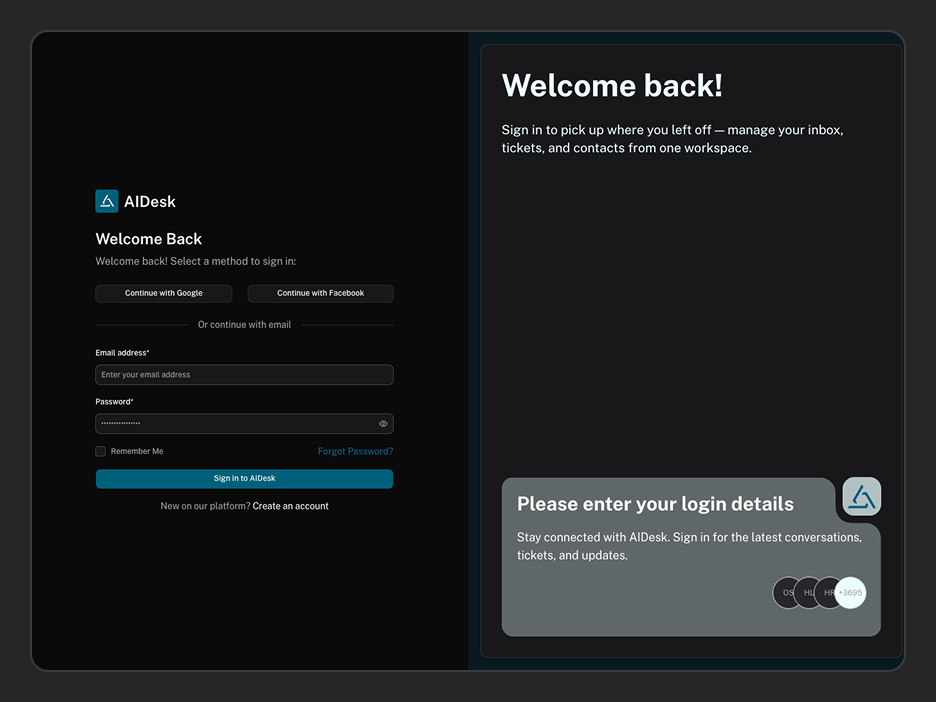Click the Sign in to AIDesk button
Screen dimensions: 936x702
(x=244, y=479)
